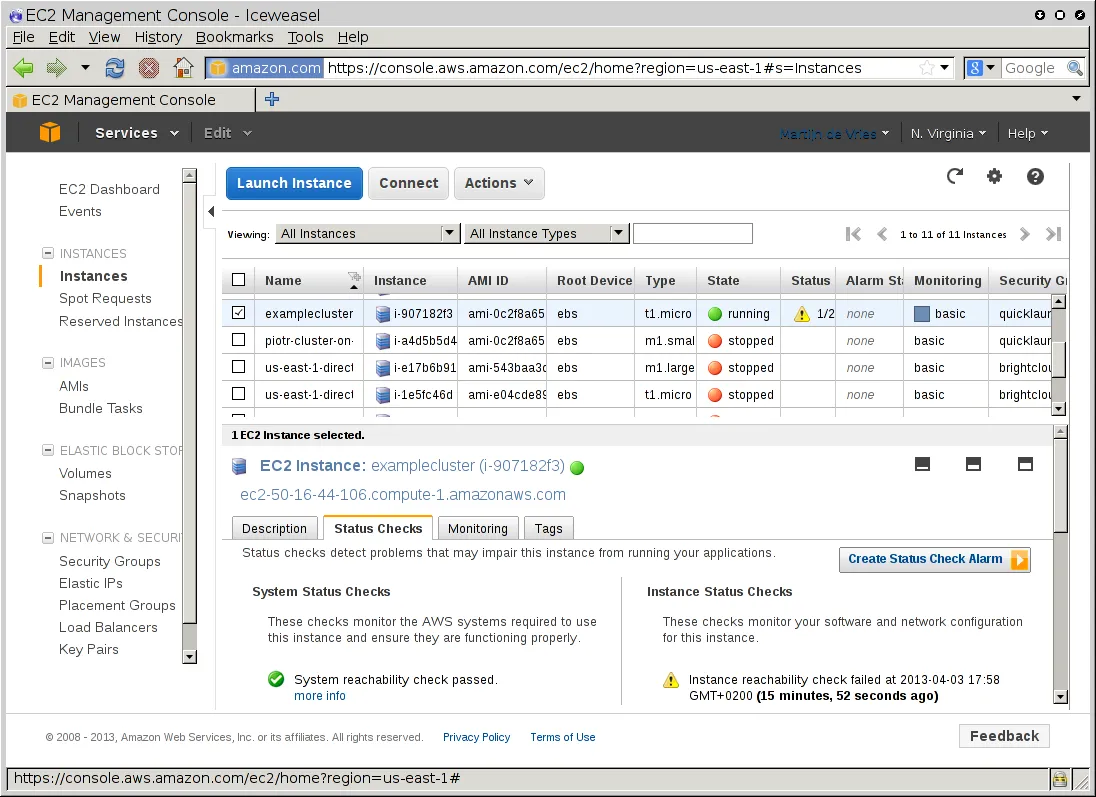Open the question mark help icon
This screenshot has height=797, width=1096.
click(1035, 176)
